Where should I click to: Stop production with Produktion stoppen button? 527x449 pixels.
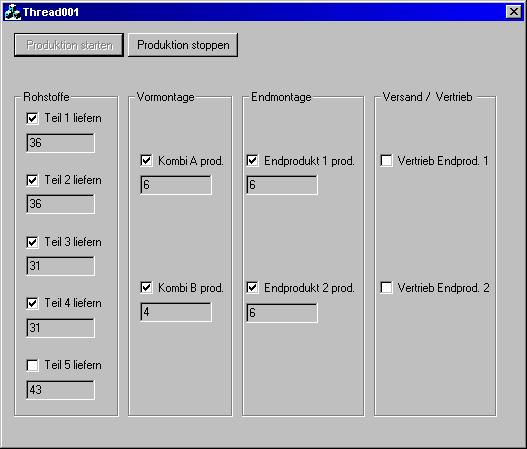click(183, 45)
